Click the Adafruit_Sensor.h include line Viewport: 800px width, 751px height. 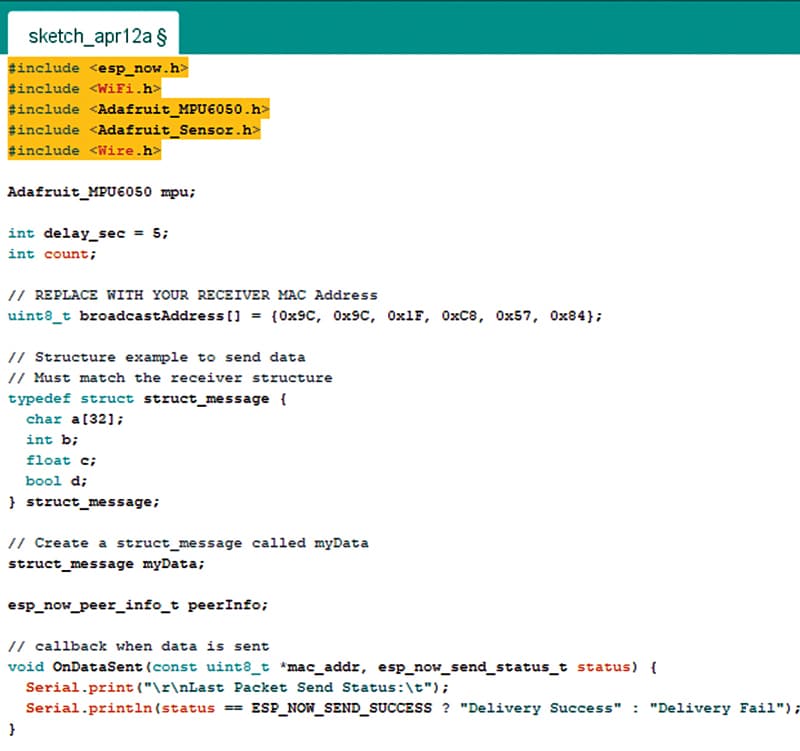[x=134, y=130]
